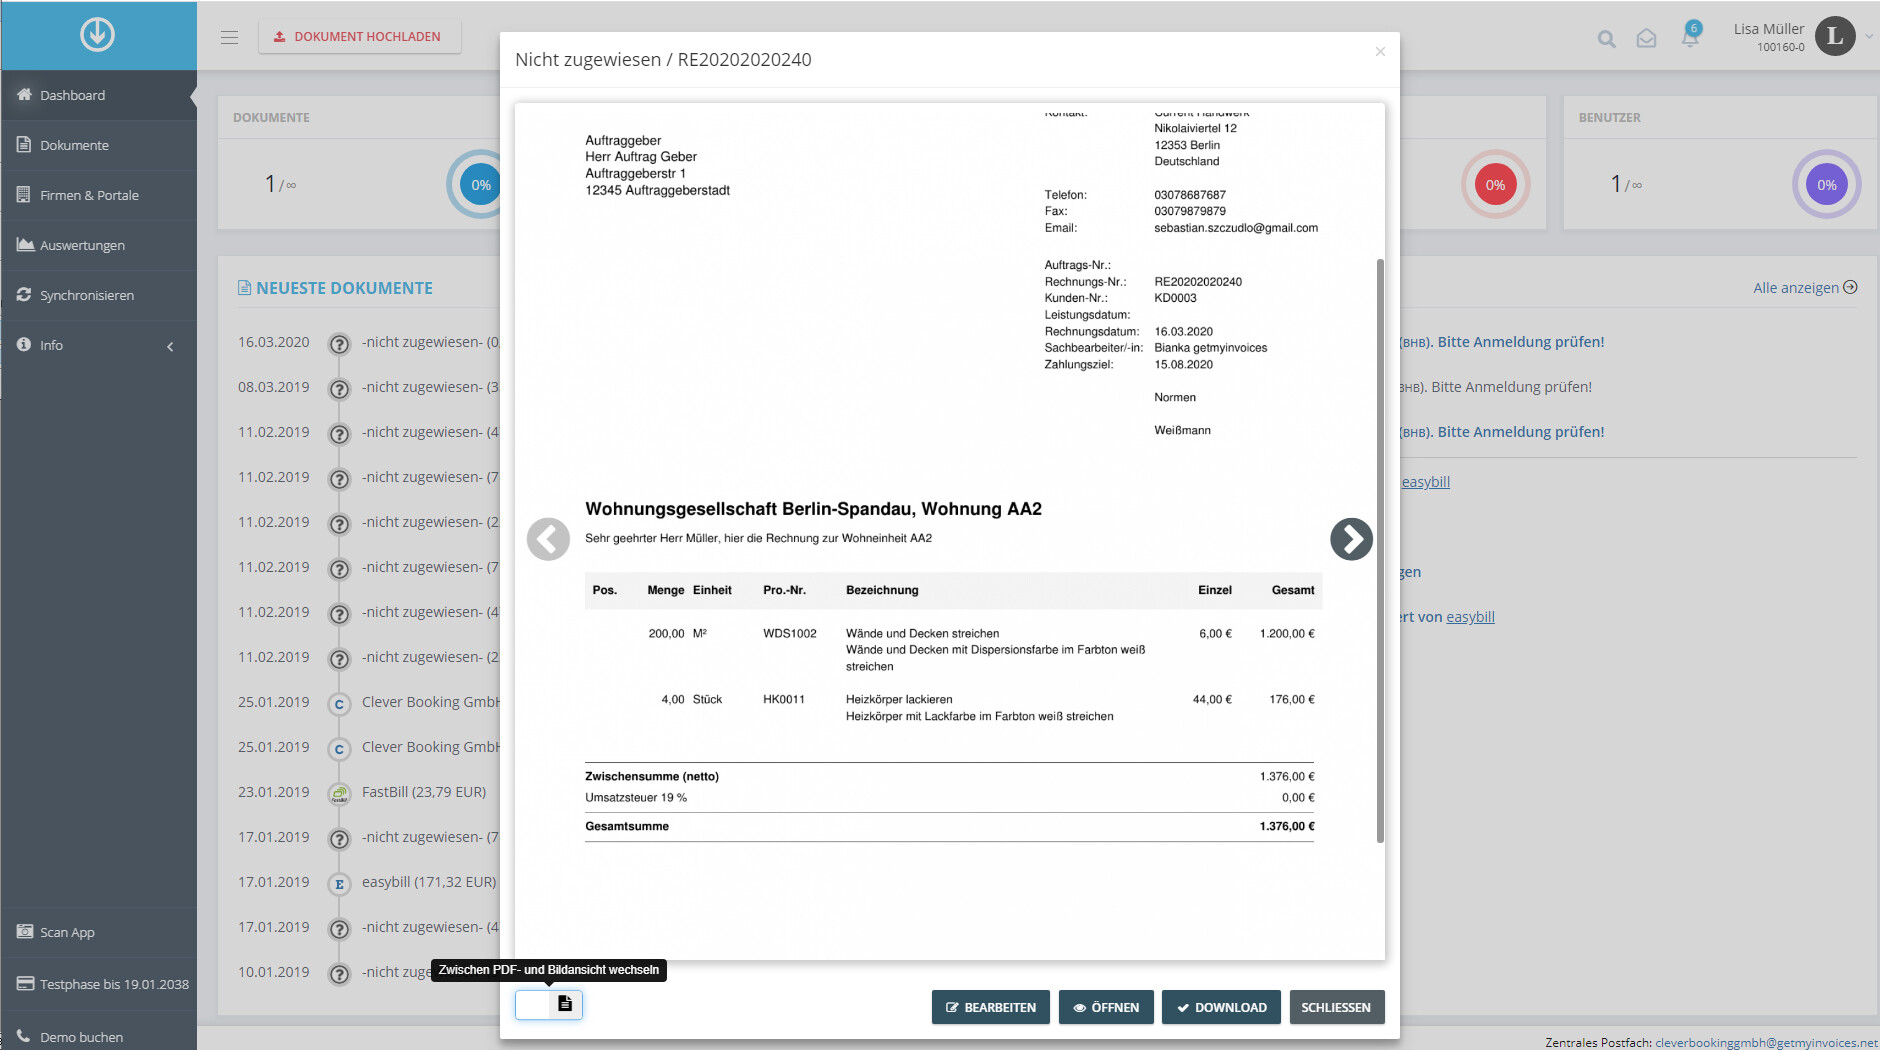Go to previous document page arrow
This screenshot has width=1880, height=1050.
pos(548,539)
